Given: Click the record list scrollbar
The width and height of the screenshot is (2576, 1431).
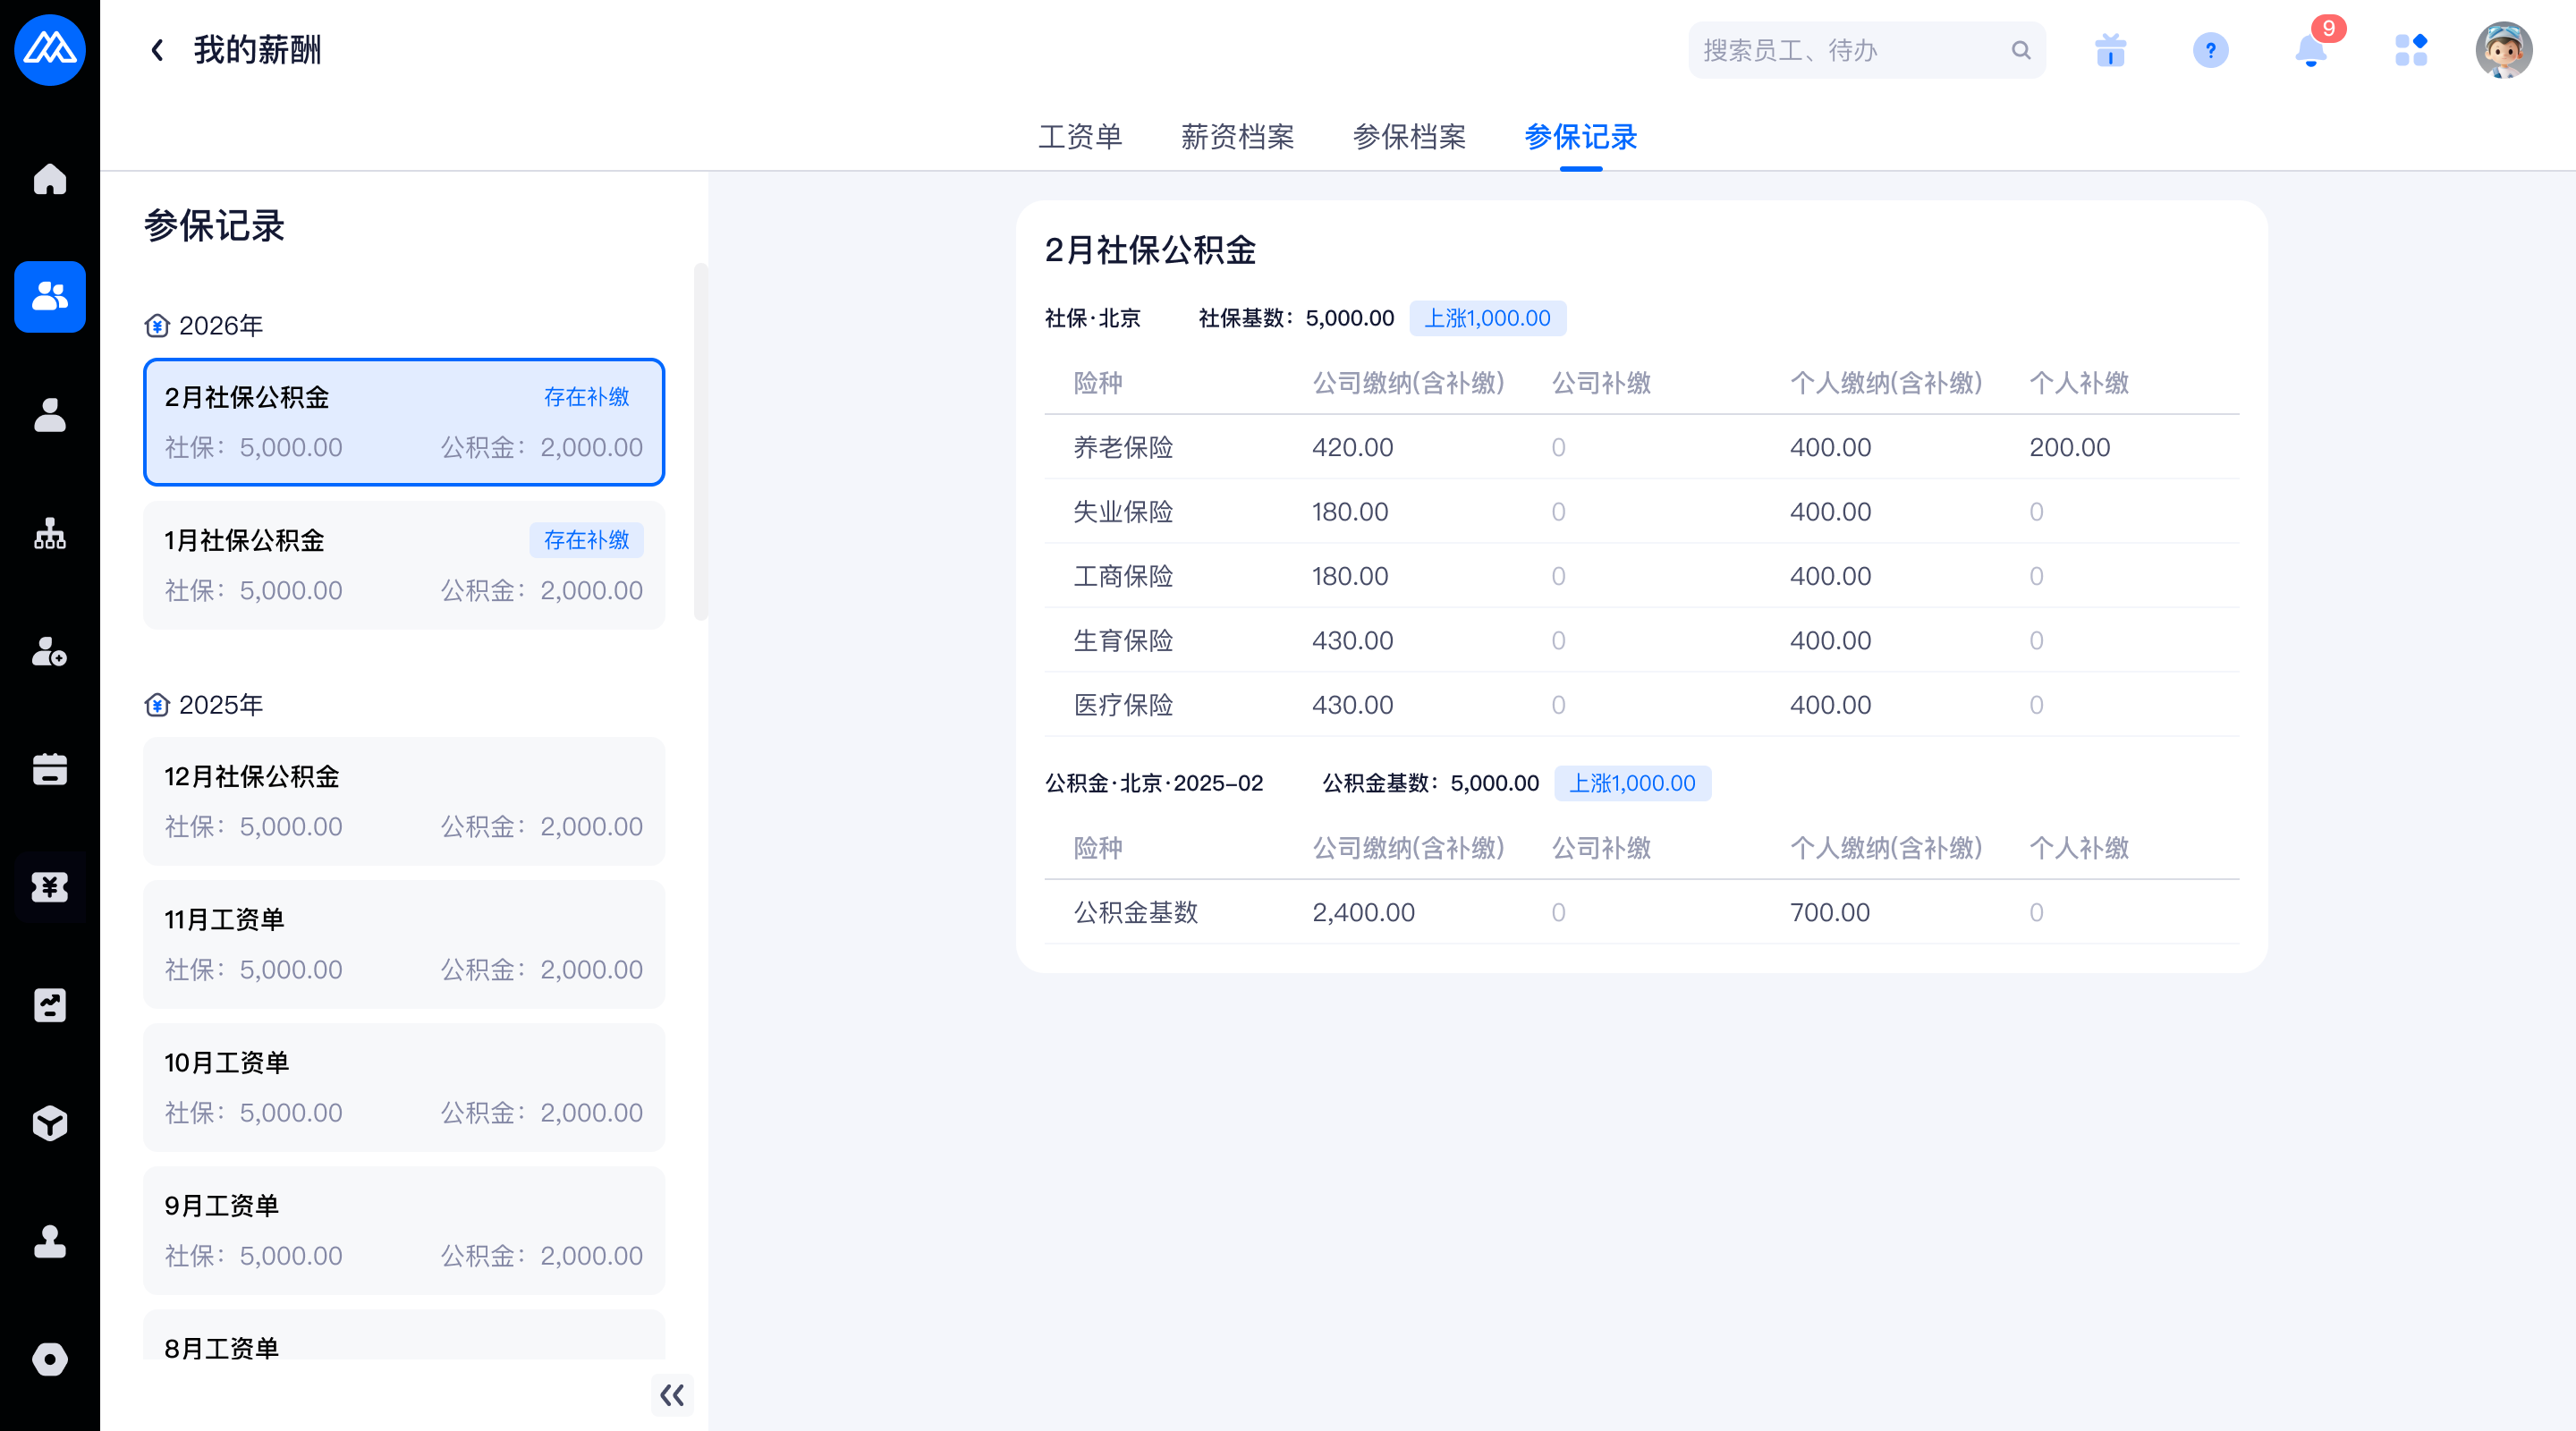Looking at the screenshot, I should 700,440.
